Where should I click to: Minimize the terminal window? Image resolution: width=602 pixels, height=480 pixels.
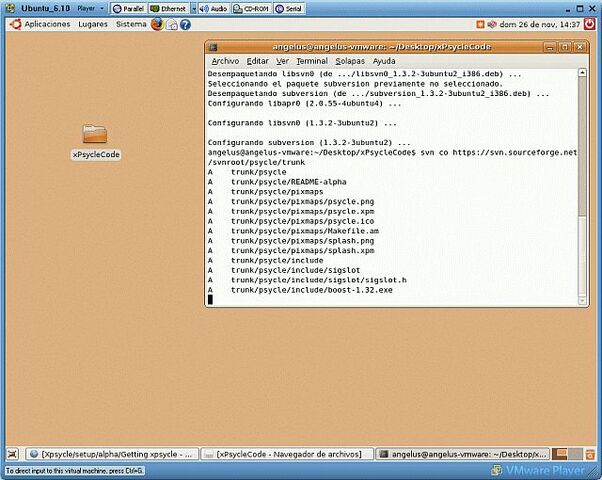tap(549, 47)
